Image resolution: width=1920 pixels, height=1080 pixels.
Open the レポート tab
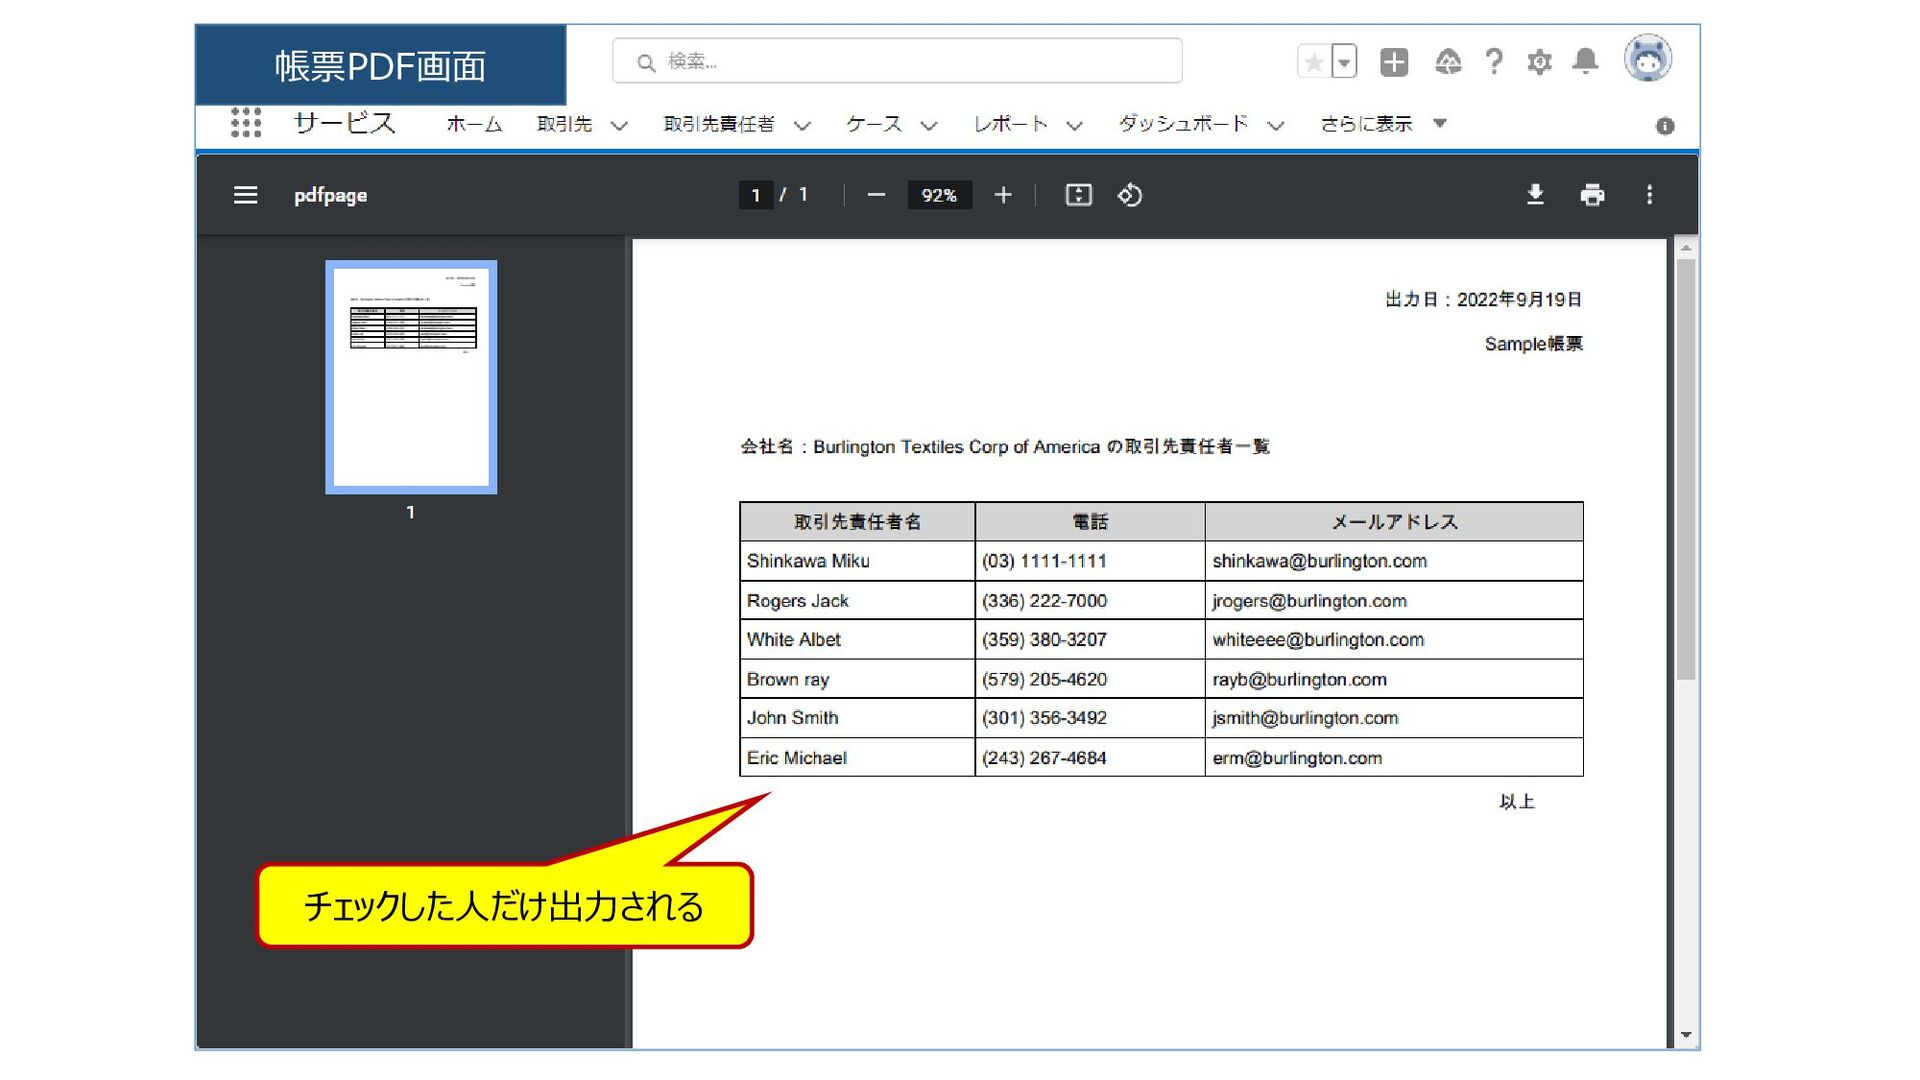click(x=1010, y=124)
